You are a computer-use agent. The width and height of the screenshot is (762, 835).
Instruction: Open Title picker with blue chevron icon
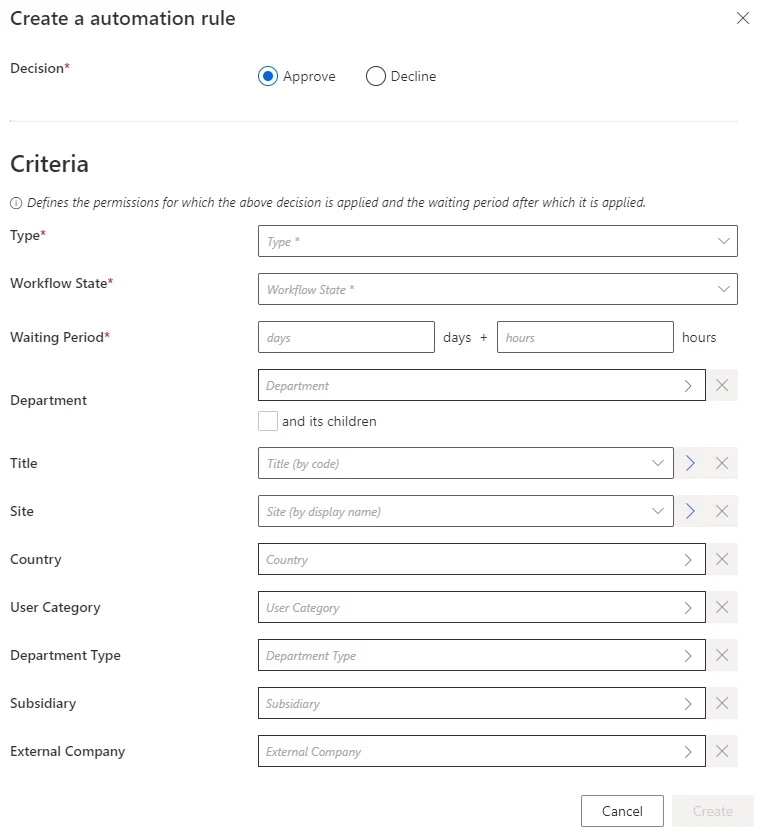coord(690,463)
